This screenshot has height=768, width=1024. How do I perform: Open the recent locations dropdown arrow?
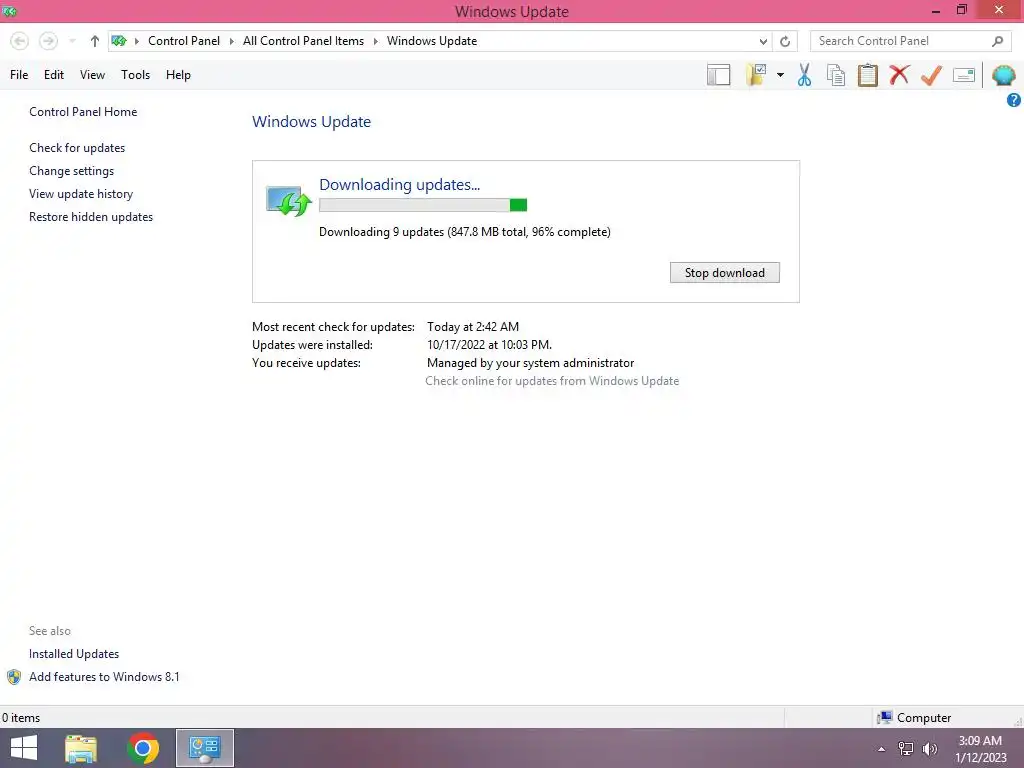[72, 41]
